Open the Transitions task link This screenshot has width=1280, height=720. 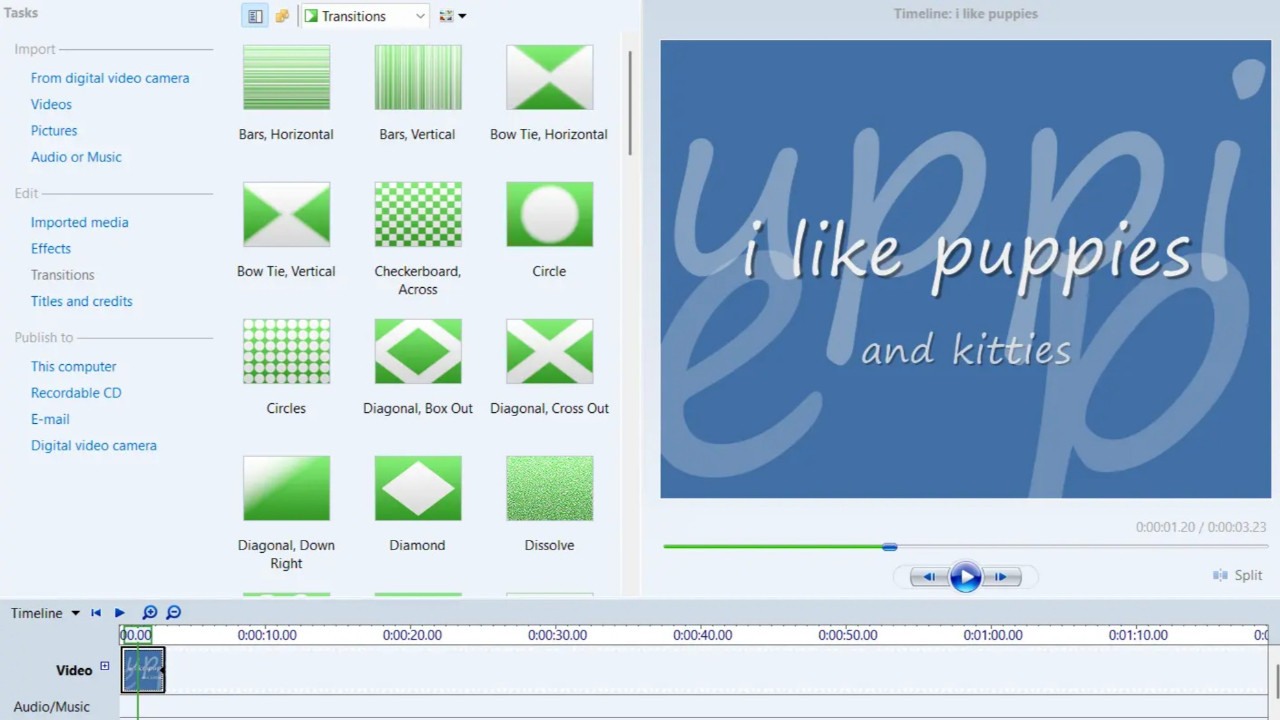coord(63,275)
